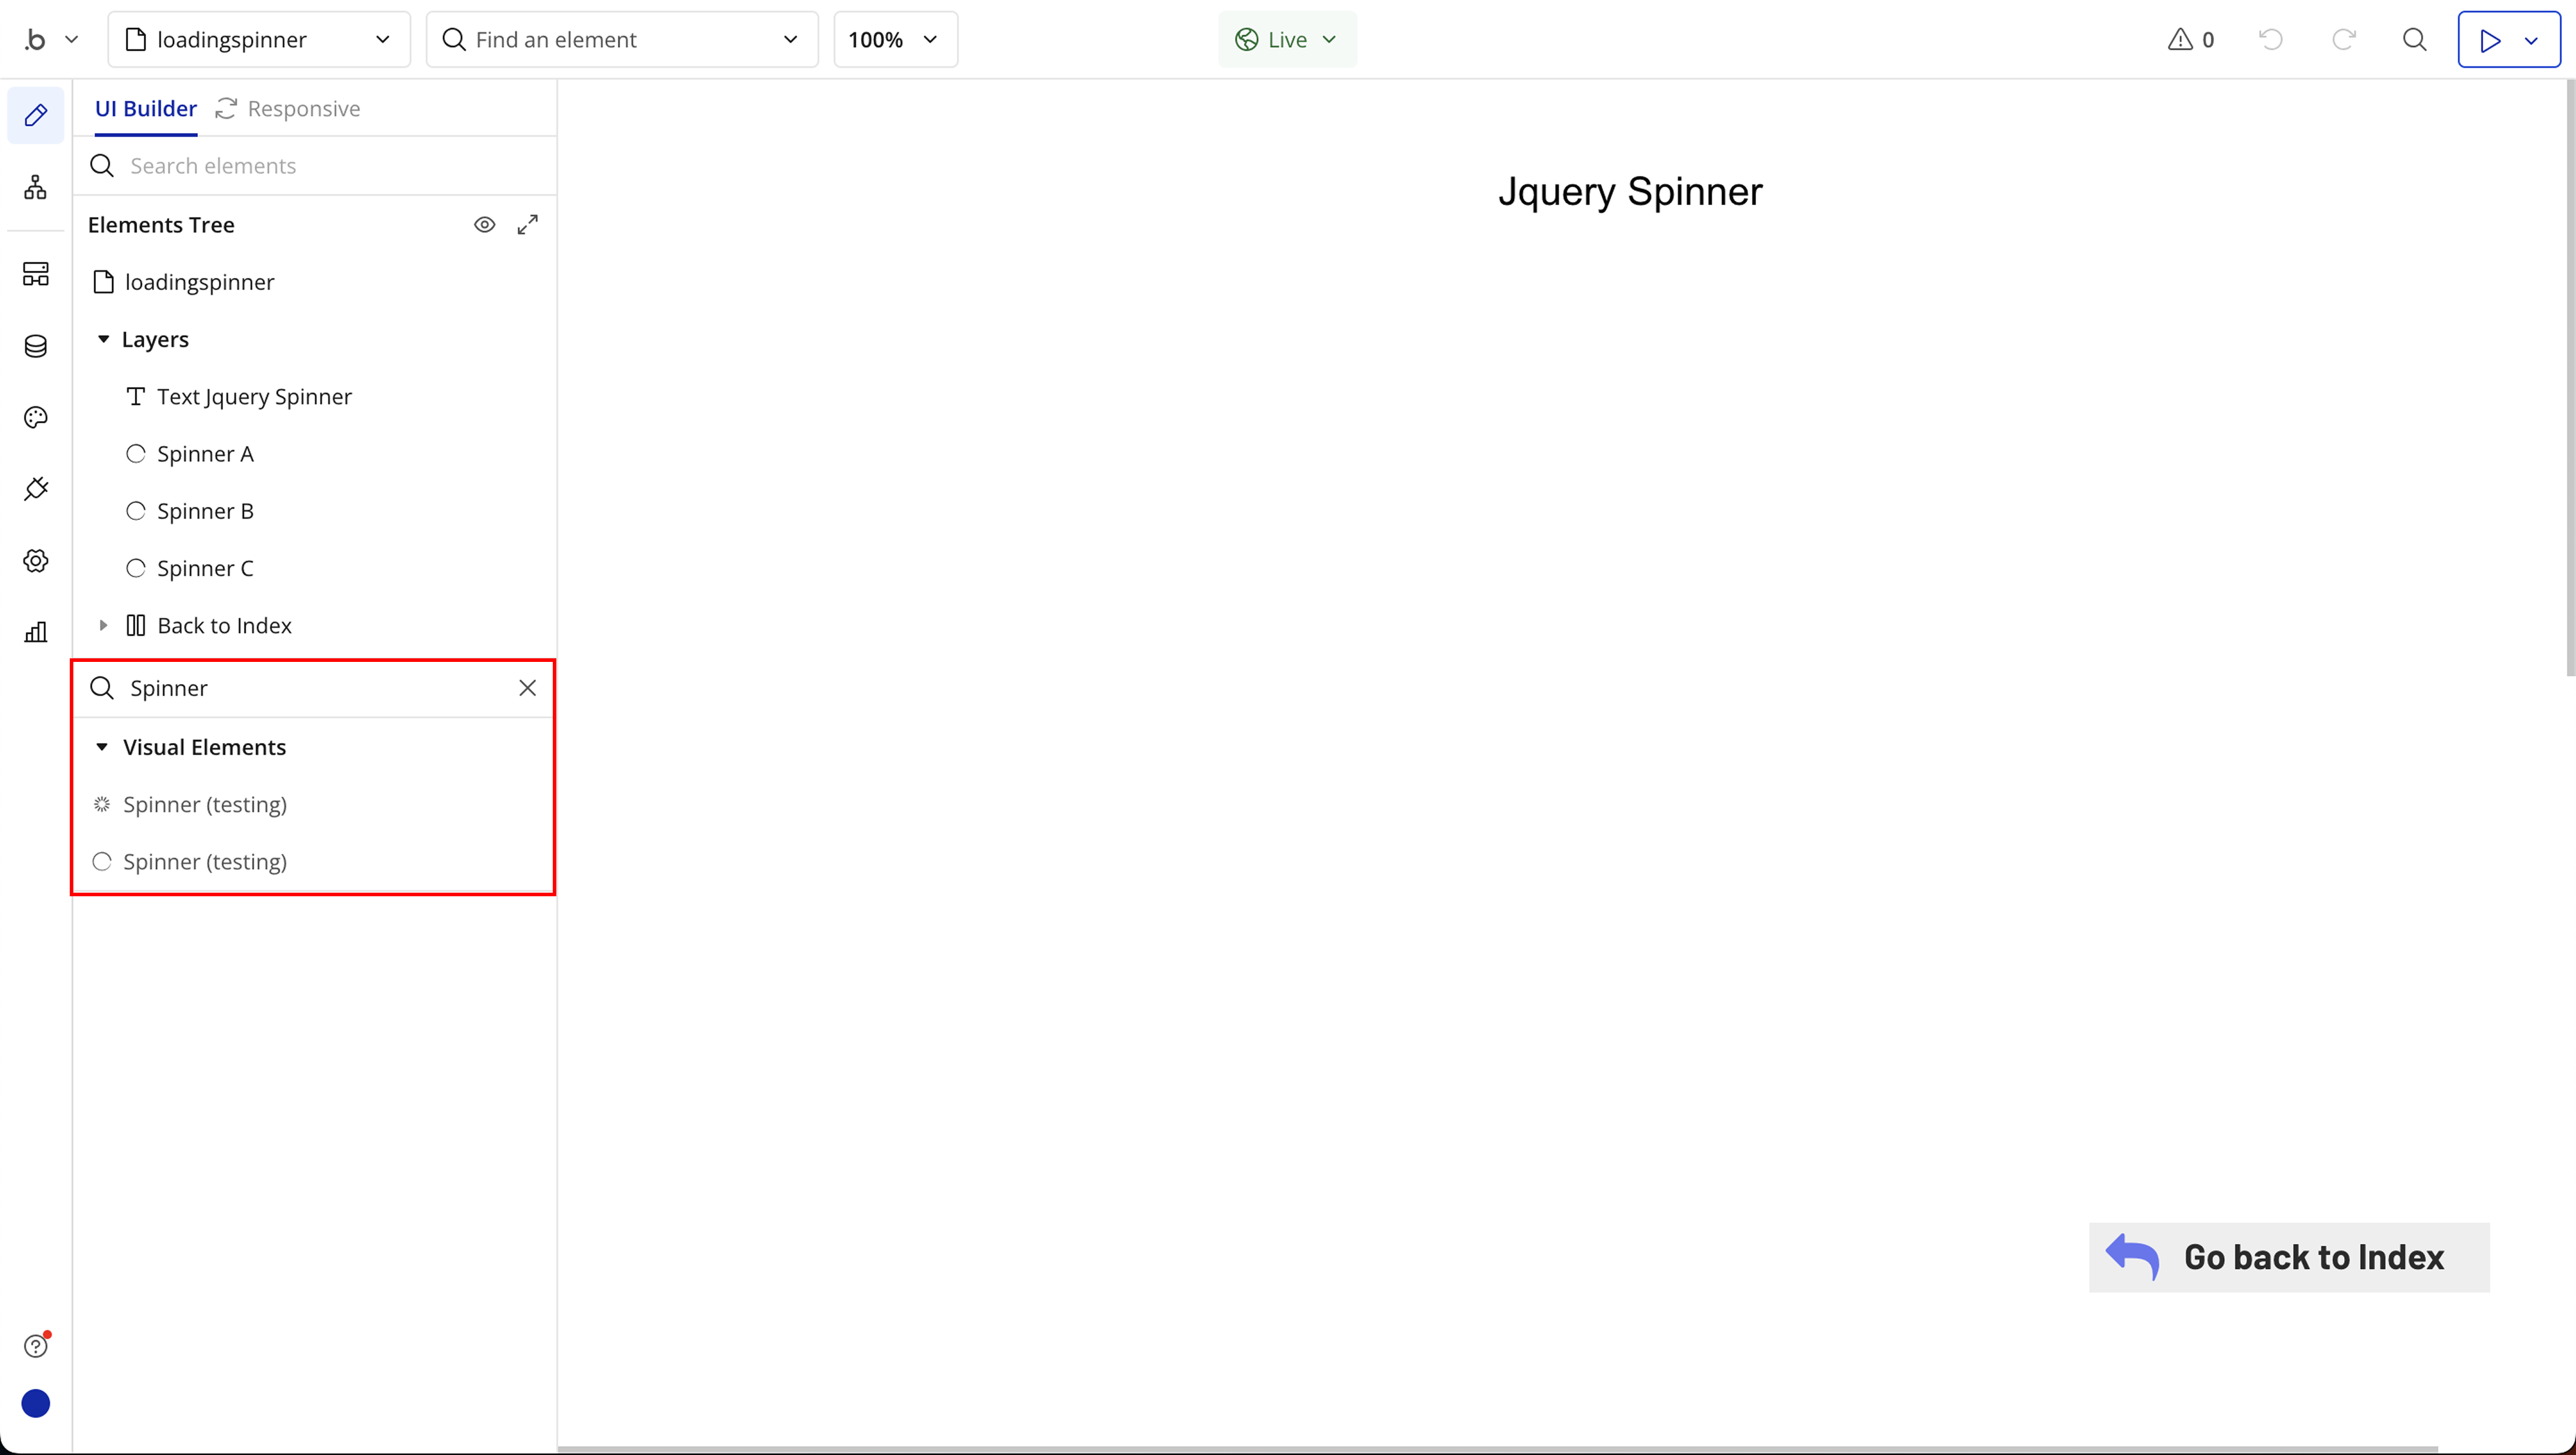2576x1455 pixels.
Task: Open the Plugins plug icon
Action: (36, 489)
